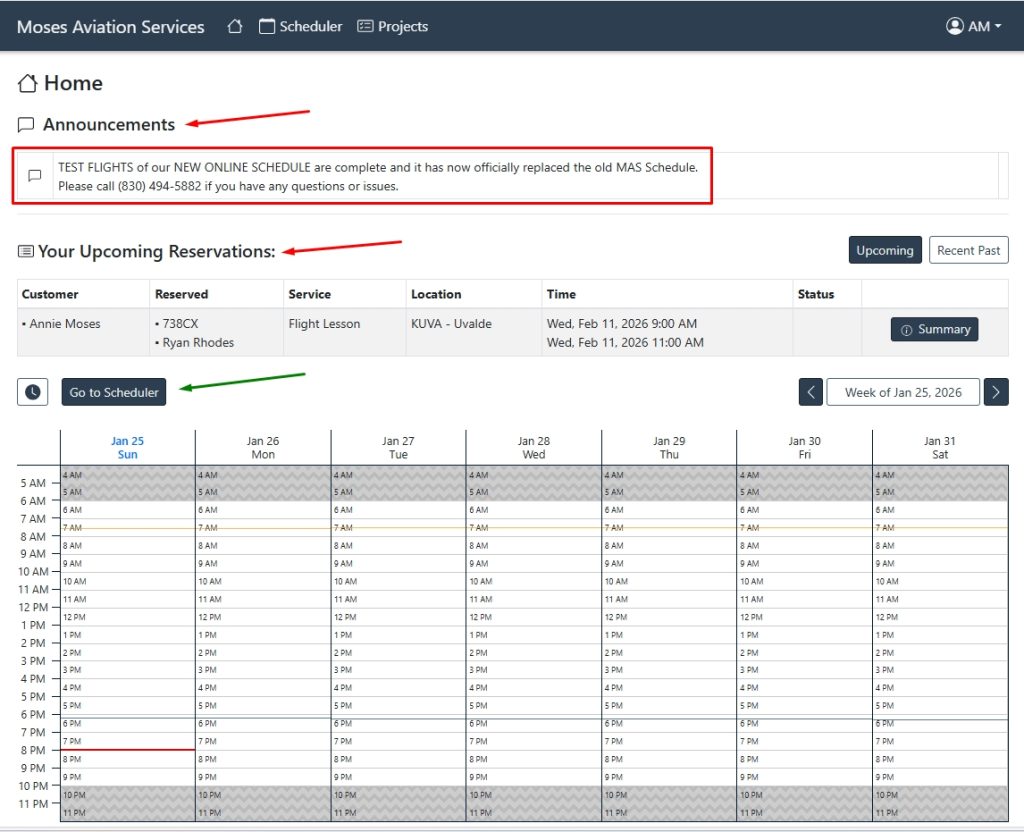
Task: Advance to next week with right chevron
Action: (x=995, y=392)
